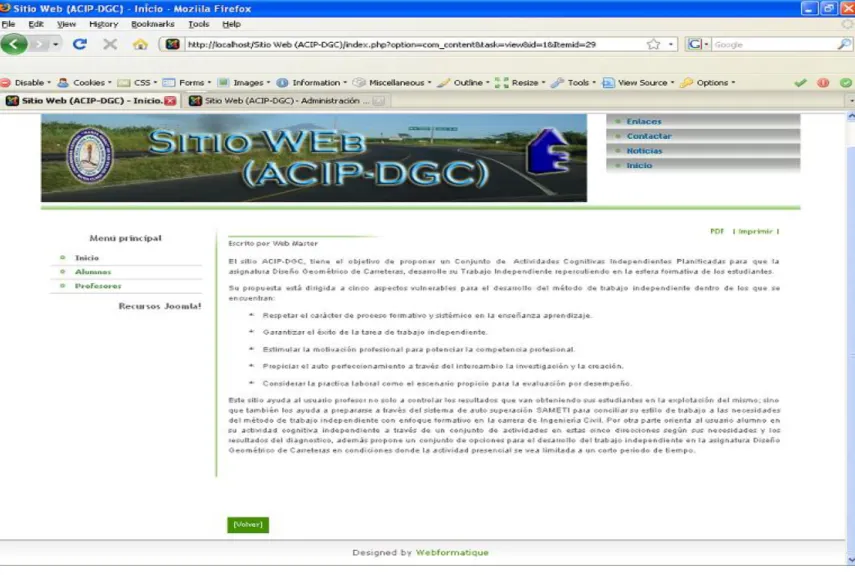Bookmark page with the star icon
Image resolution: width=855 pixels, height=575 pixels.
[653, 45]
